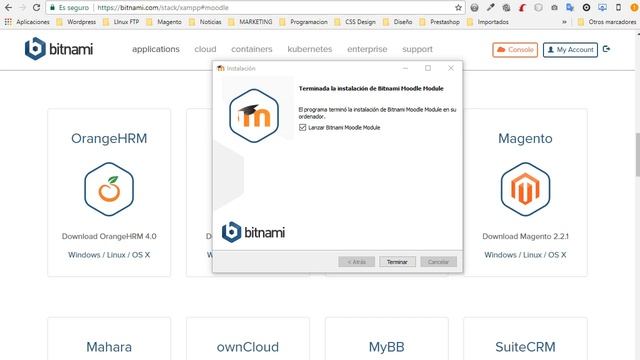This screenshot has height=360, width=640.
Task: Click the eyedropper extension icon
Action: [490, 8]
